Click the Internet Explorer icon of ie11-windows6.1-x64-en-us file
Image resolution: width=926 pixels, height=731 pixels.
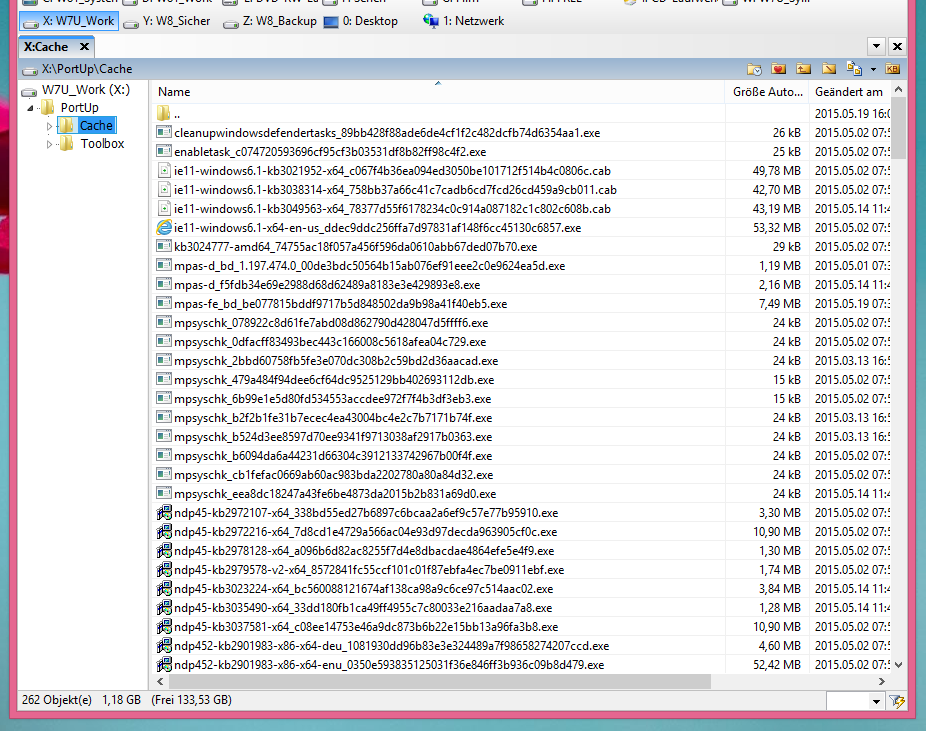(x=164, y=227)
